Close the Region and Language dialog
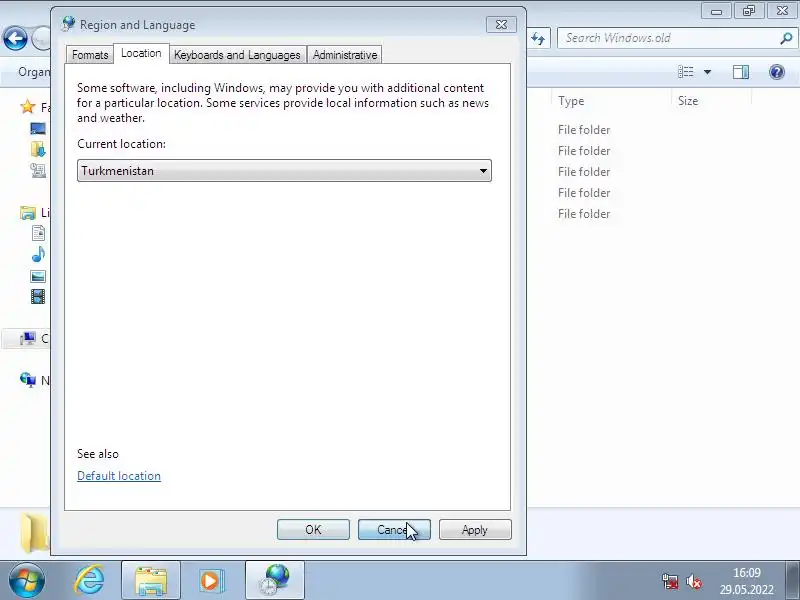800x600 pixels. [502, 24]
